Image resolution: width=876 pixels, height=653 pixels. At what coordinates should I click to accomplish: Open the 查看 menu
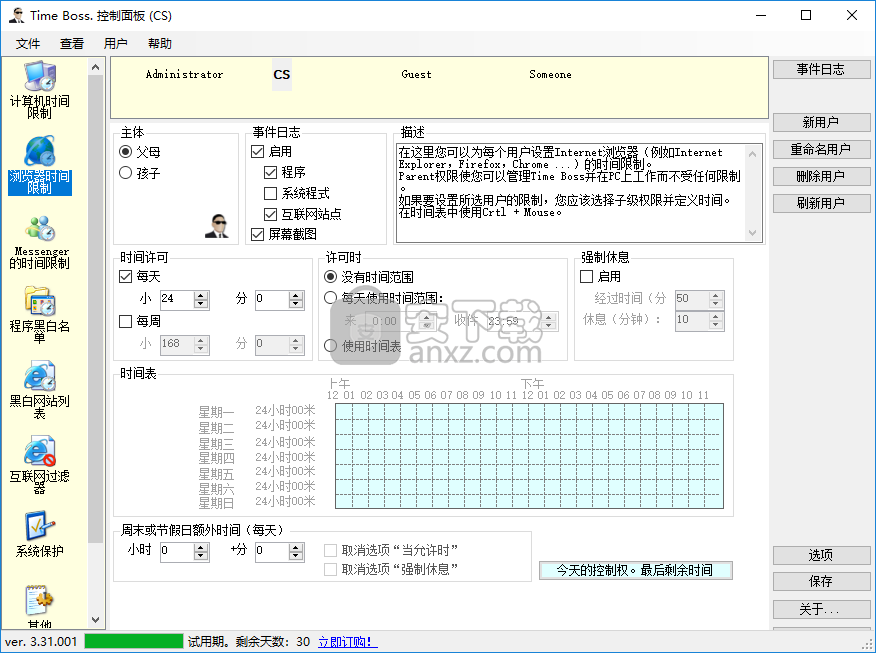click(72, 44)
